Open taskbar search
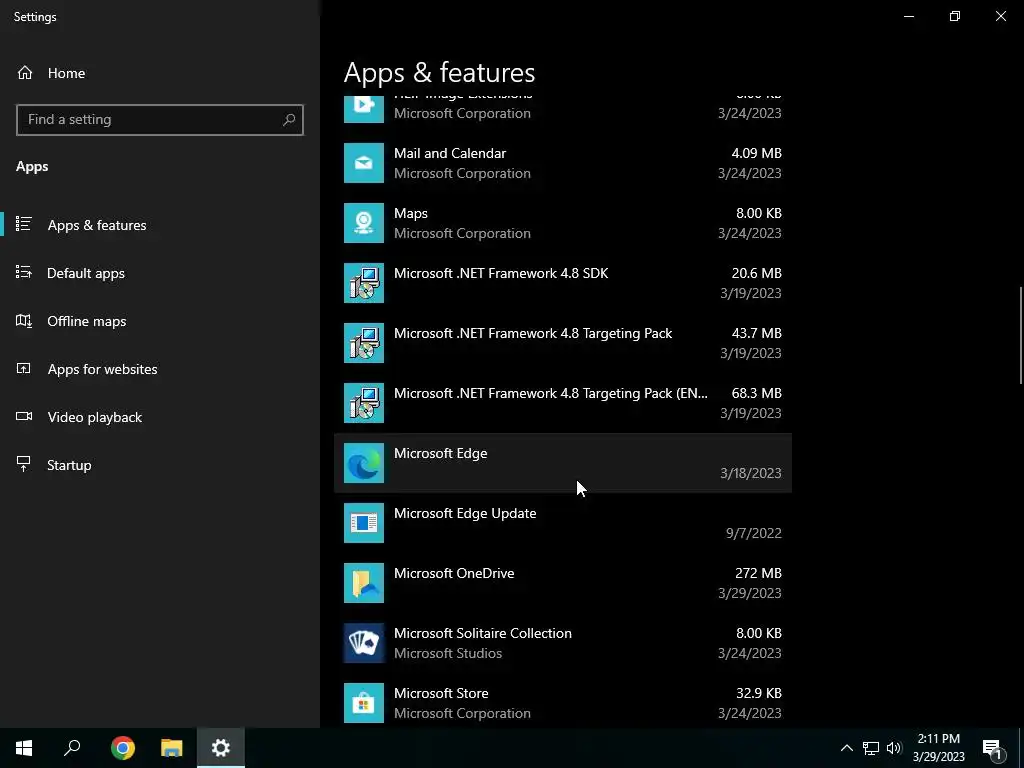Image resolution: width=1024 pixels, height=768 pixels. point(72,748)
